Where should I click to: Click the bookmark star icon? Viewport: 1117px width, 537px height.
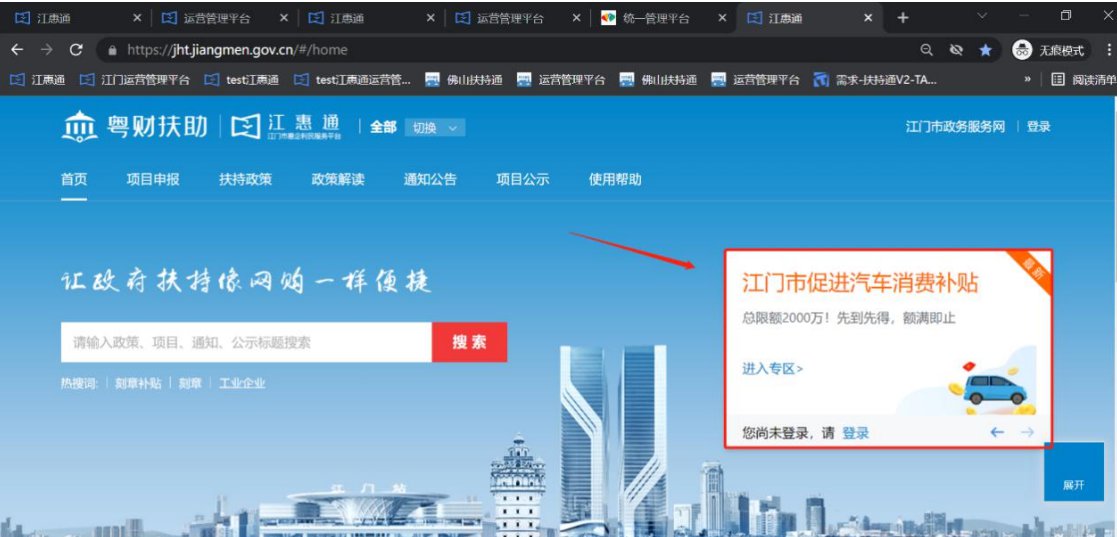tap(986, 50)
